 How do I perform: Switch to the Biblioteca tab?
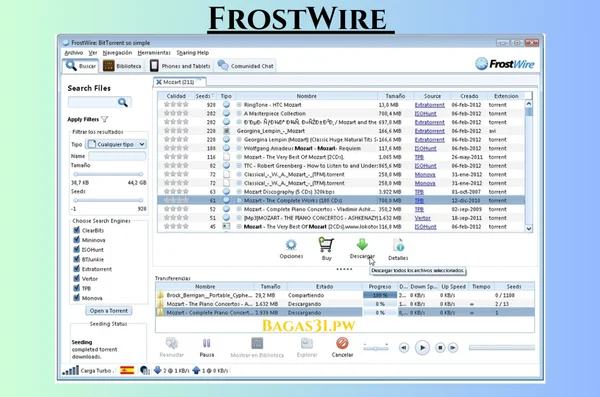point(122,66)
